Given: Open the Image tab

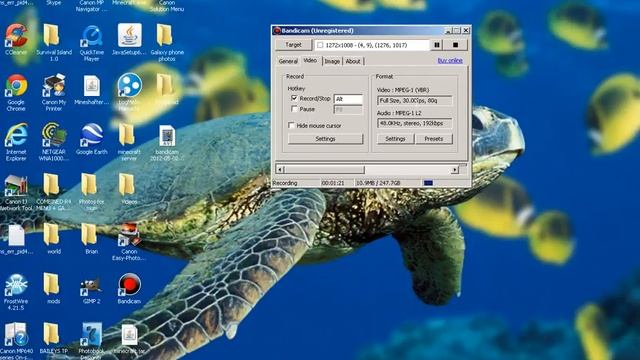Looking at the screenshot, I should point(332,61).
